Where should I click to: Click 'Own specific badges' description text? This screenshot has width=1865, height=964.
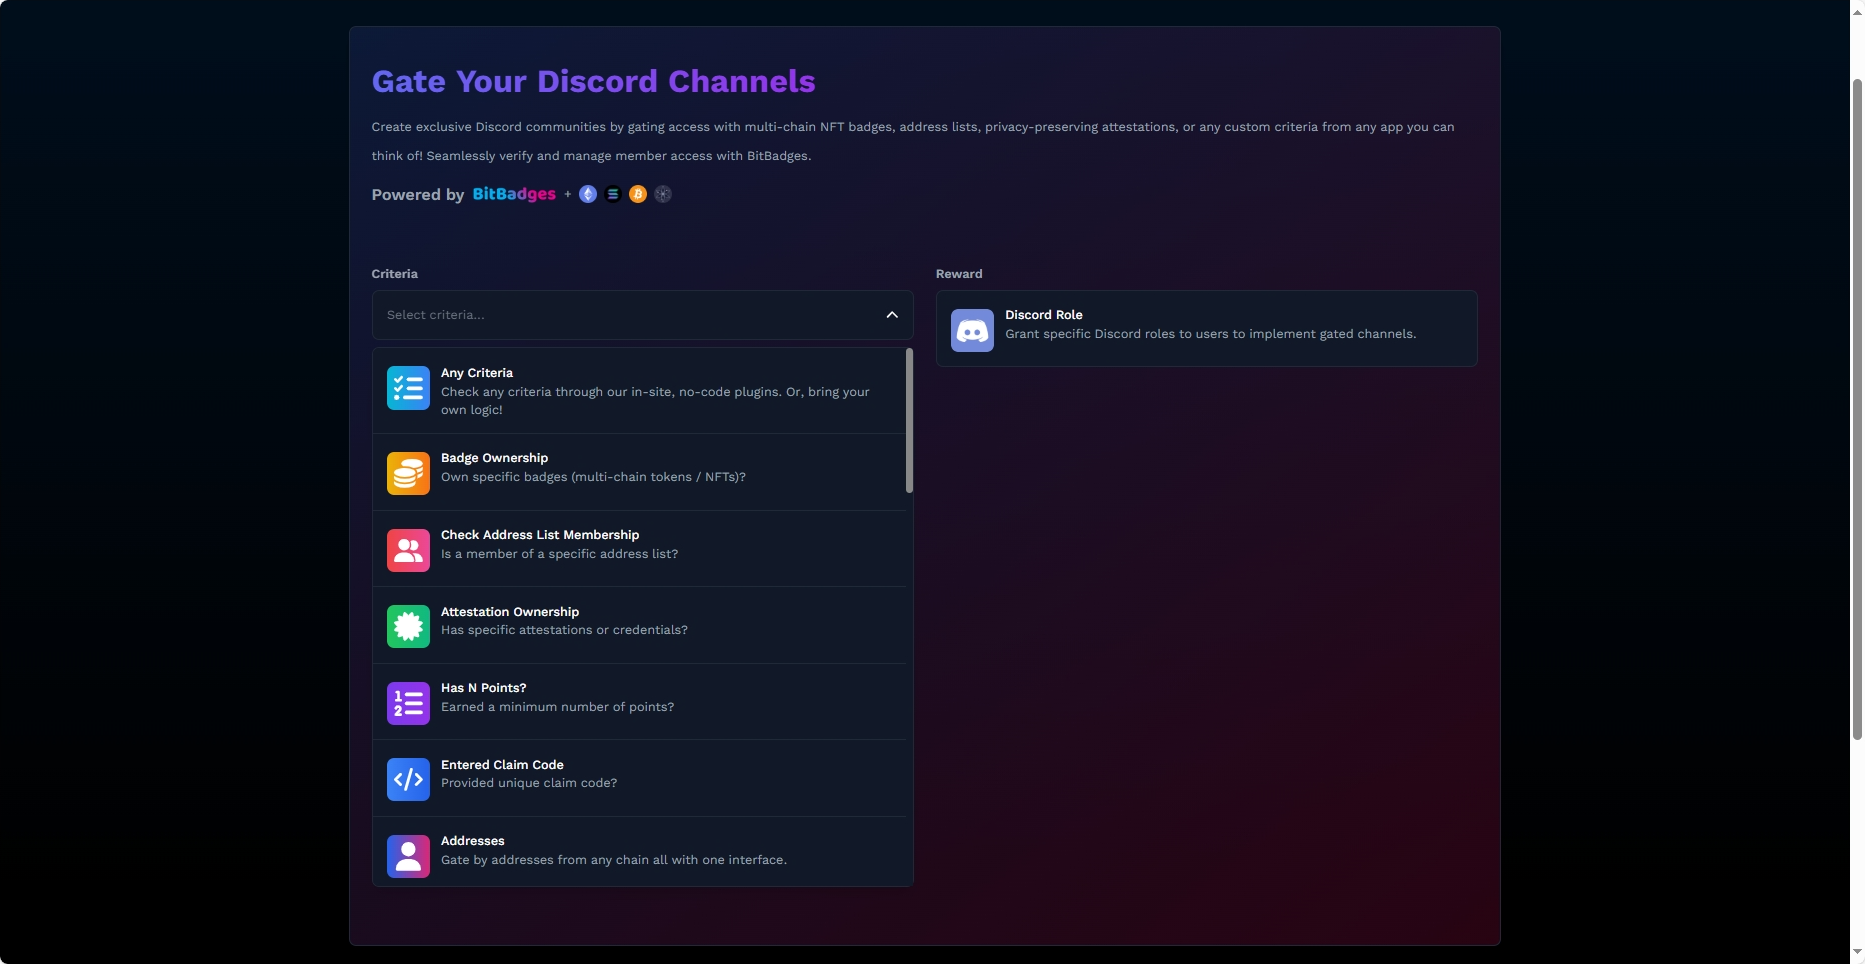[x=593, y=477]
